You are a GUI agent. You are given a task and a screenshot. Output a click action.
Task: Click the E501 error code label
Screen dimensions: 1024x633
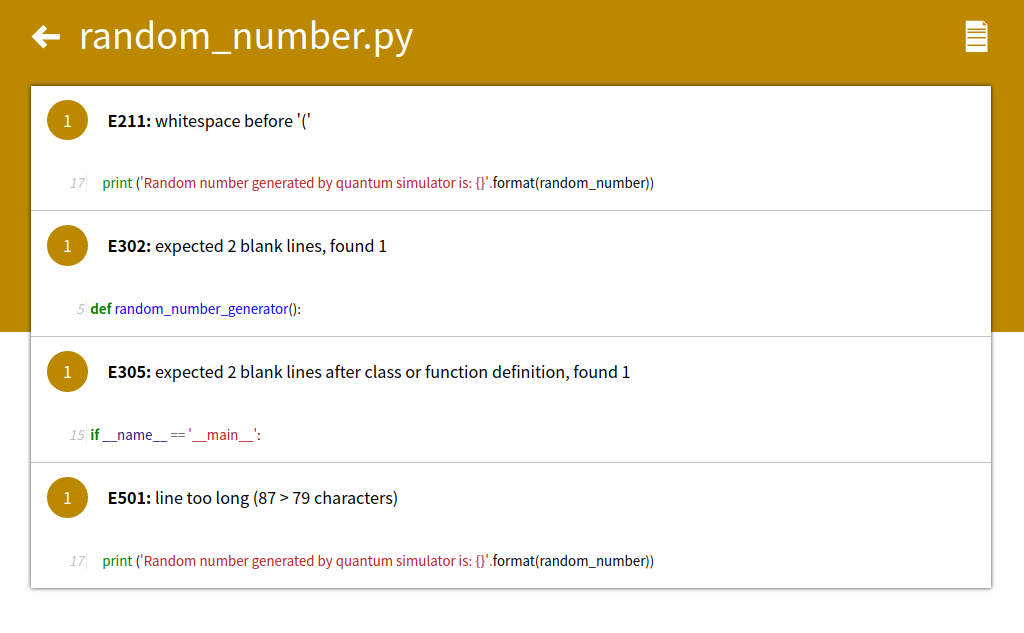(x=129, y=498)
